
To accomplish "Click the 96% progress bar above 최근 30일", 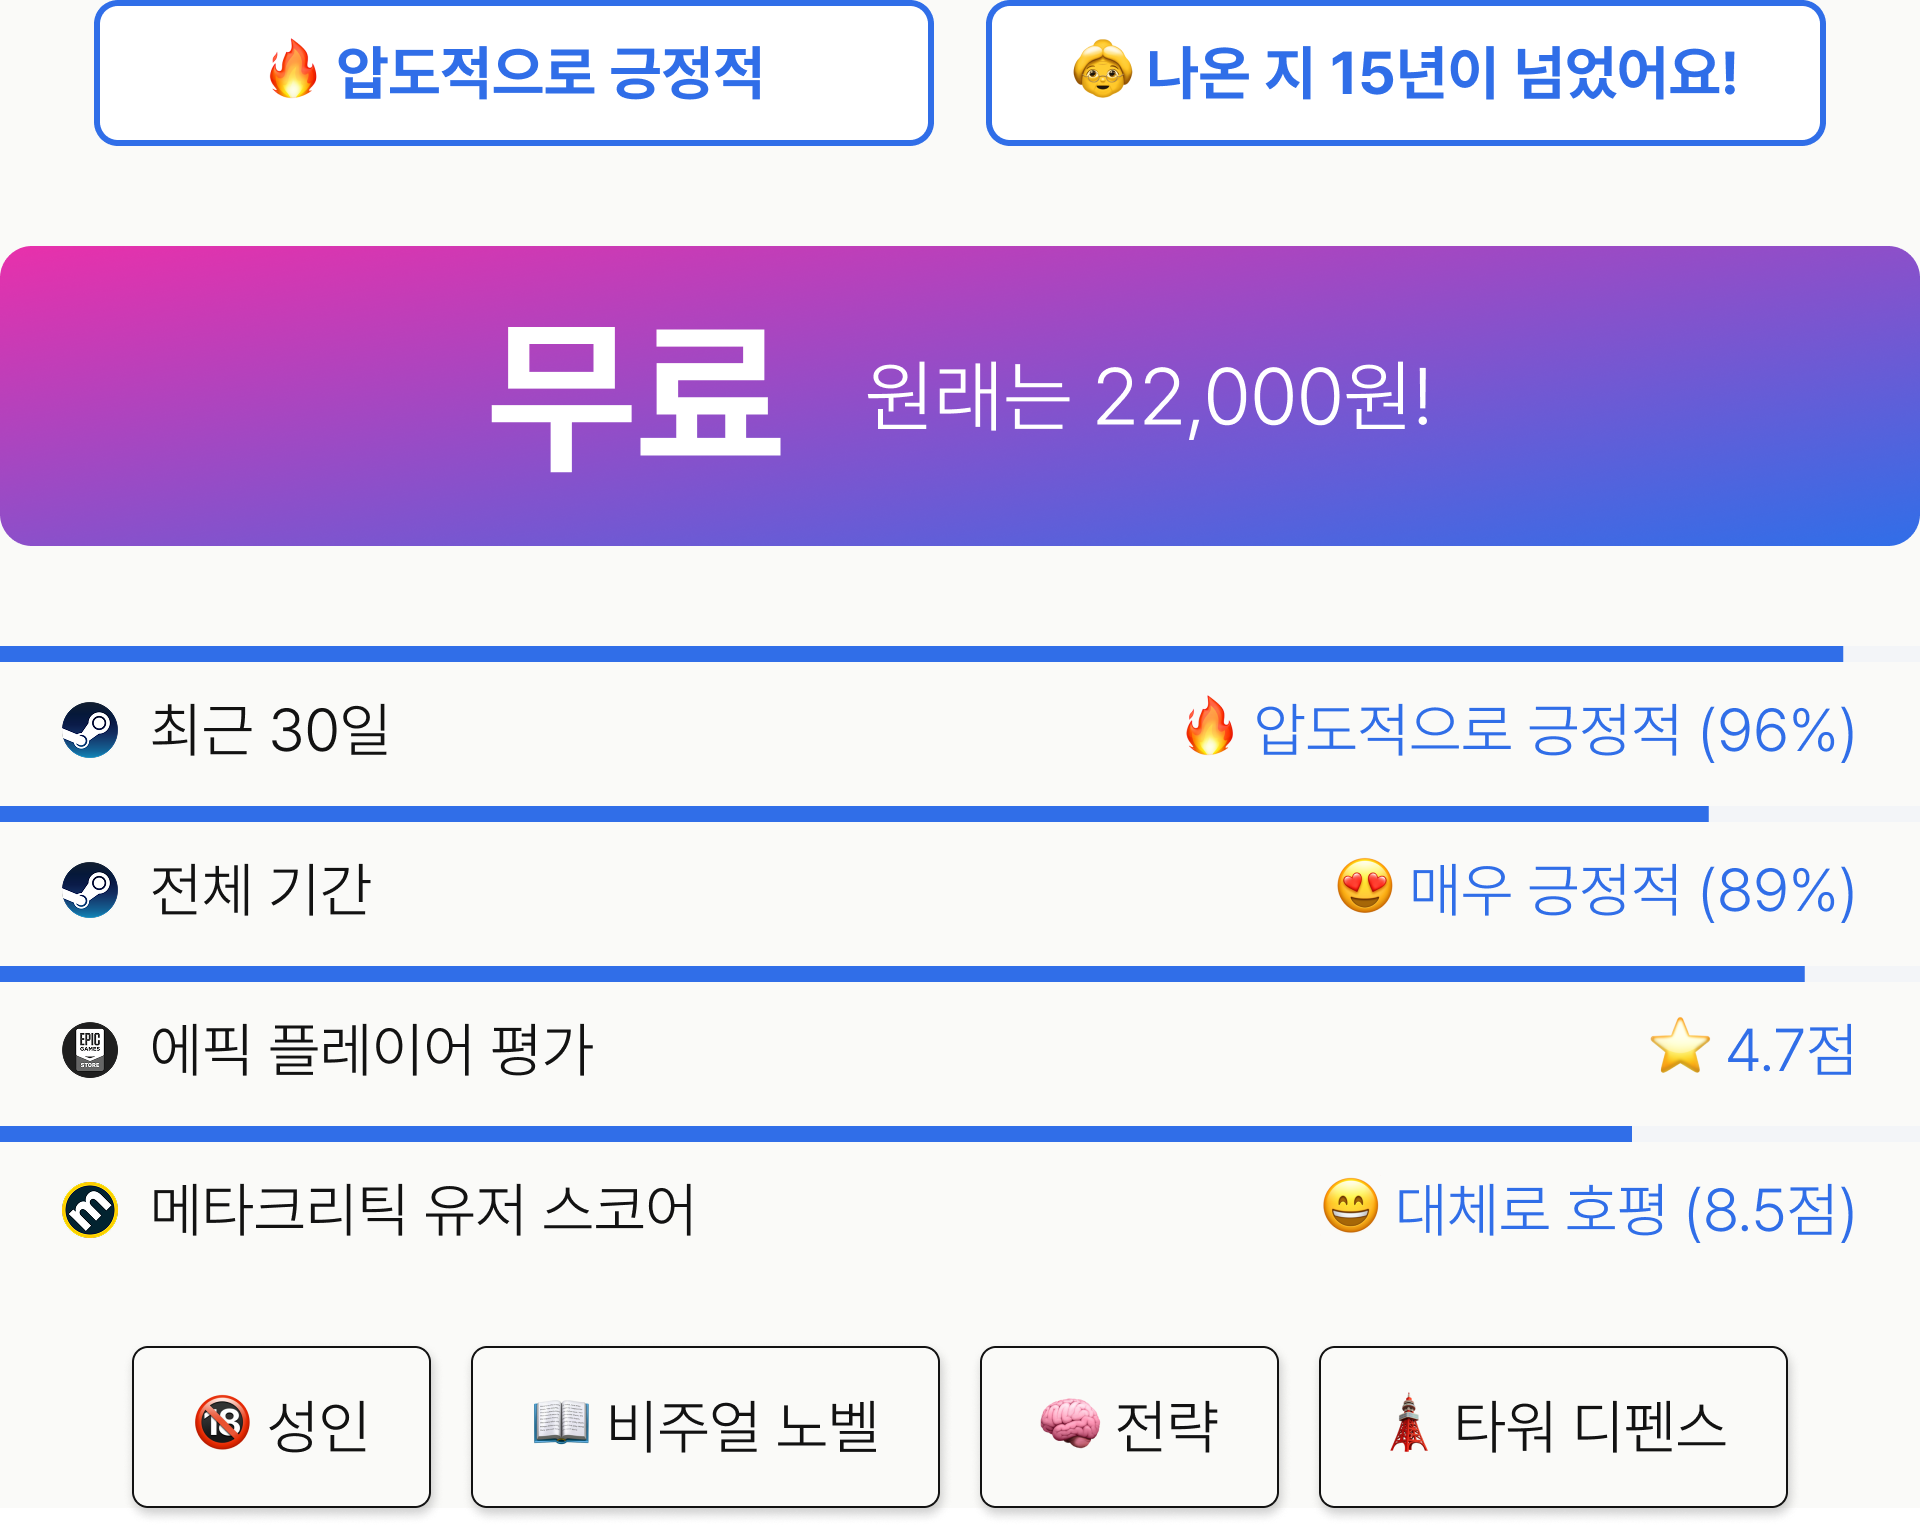I will (960, 654).
